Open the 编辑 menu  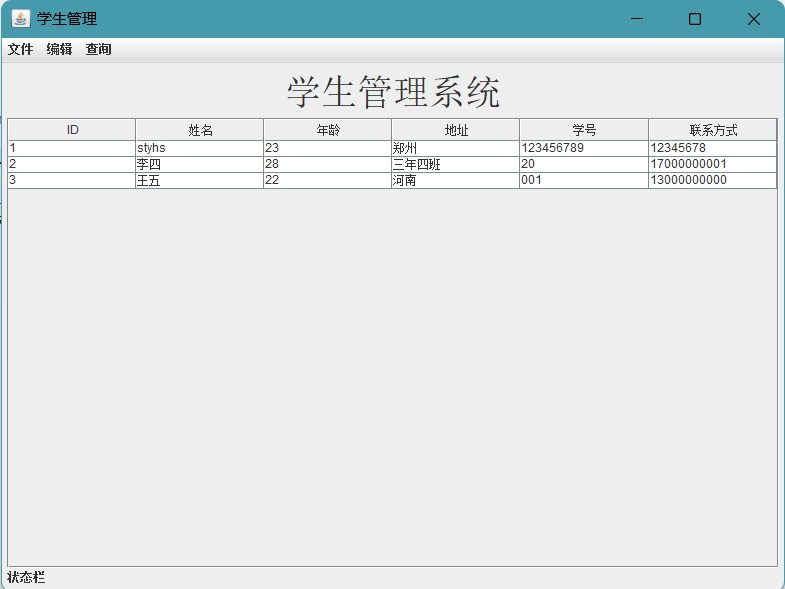tap(59, 49)
